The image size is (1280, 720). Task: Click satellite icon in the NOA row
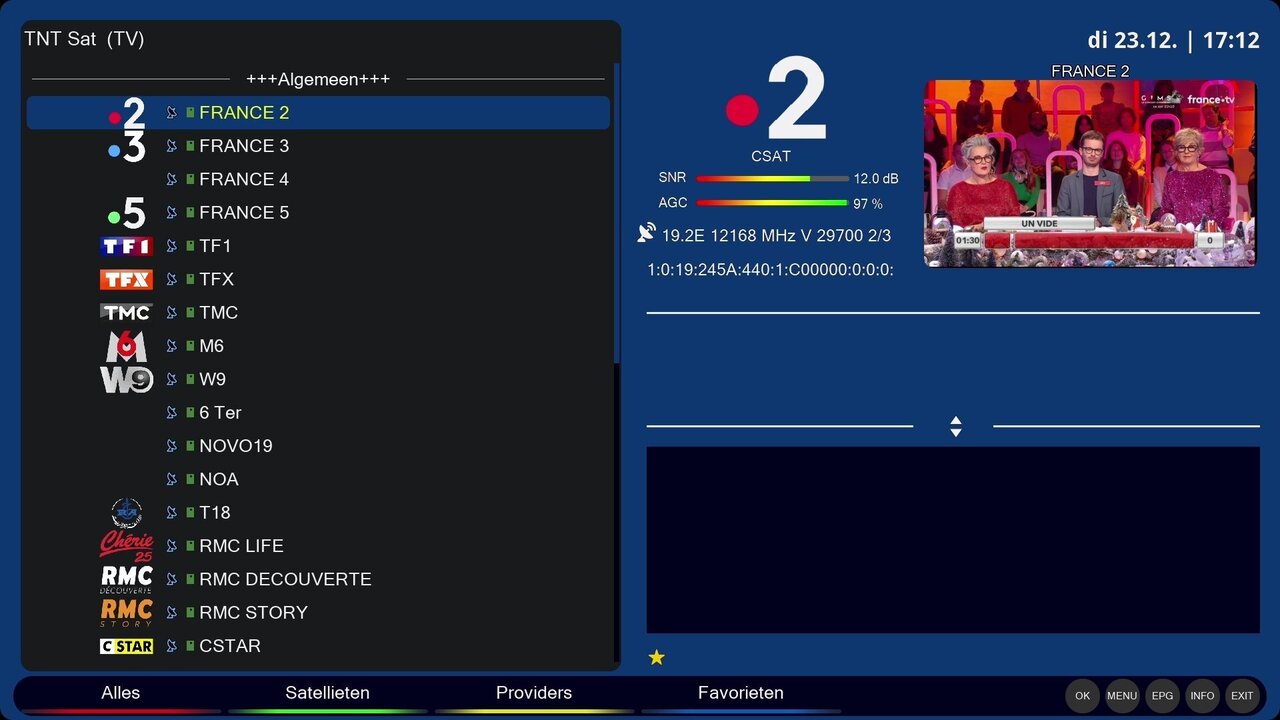point(172,479)
